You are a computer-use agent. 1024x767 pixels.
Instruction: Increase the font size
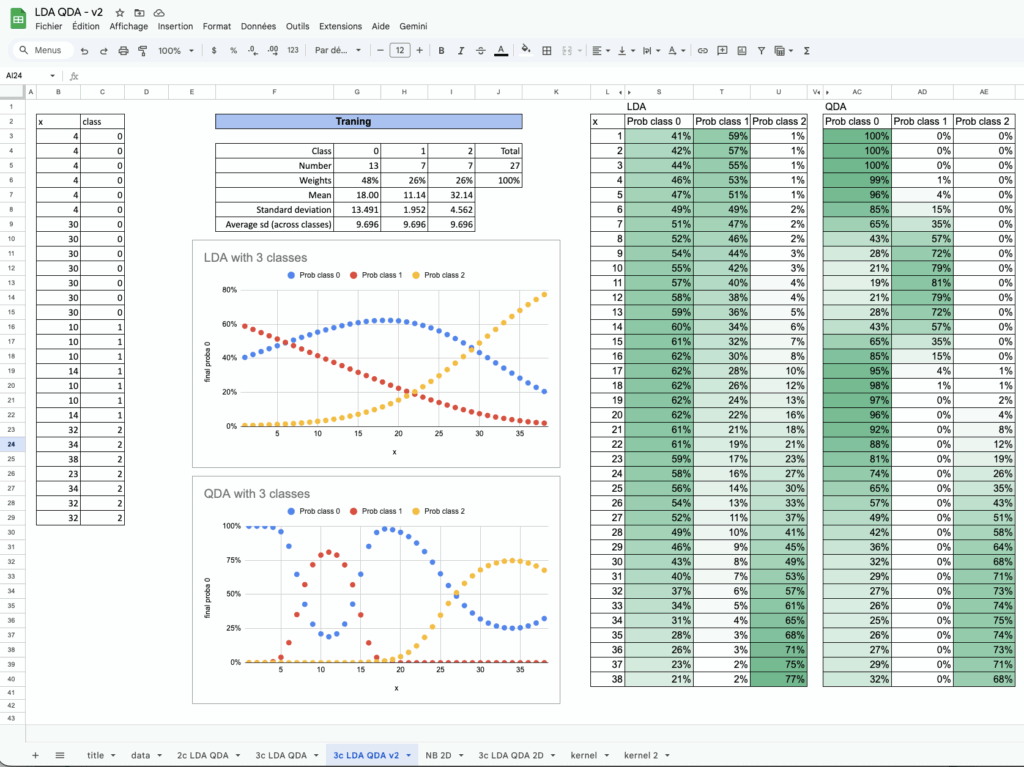[x=419, y=50]
